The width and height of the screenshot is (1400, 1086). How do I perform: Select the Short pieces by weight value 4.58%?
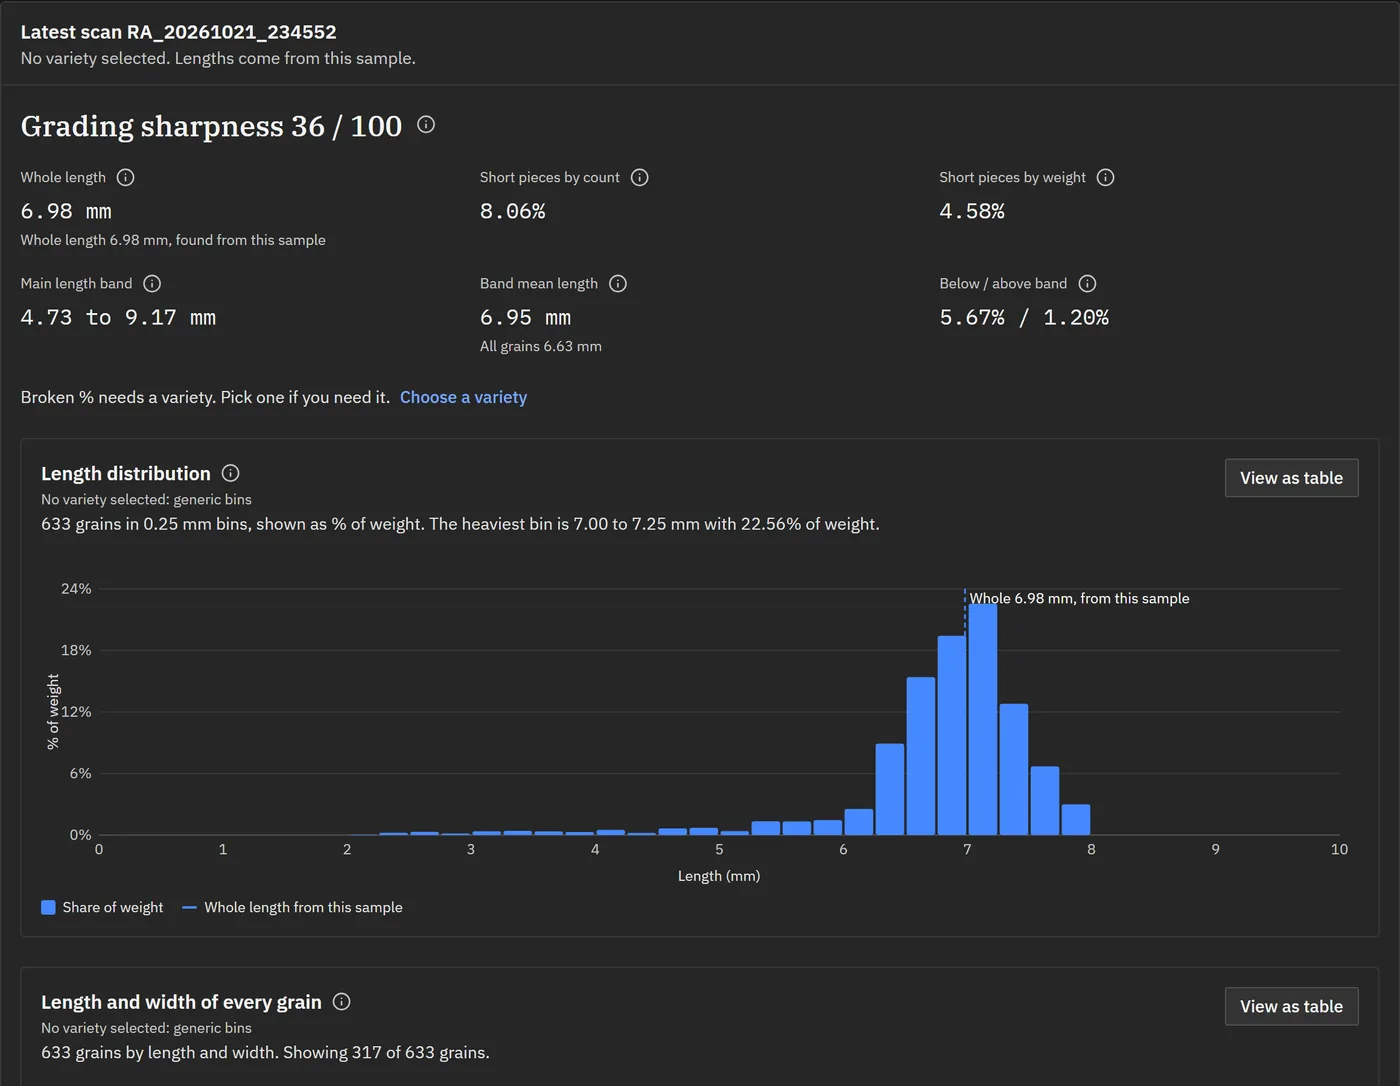[x=972, y=212]
